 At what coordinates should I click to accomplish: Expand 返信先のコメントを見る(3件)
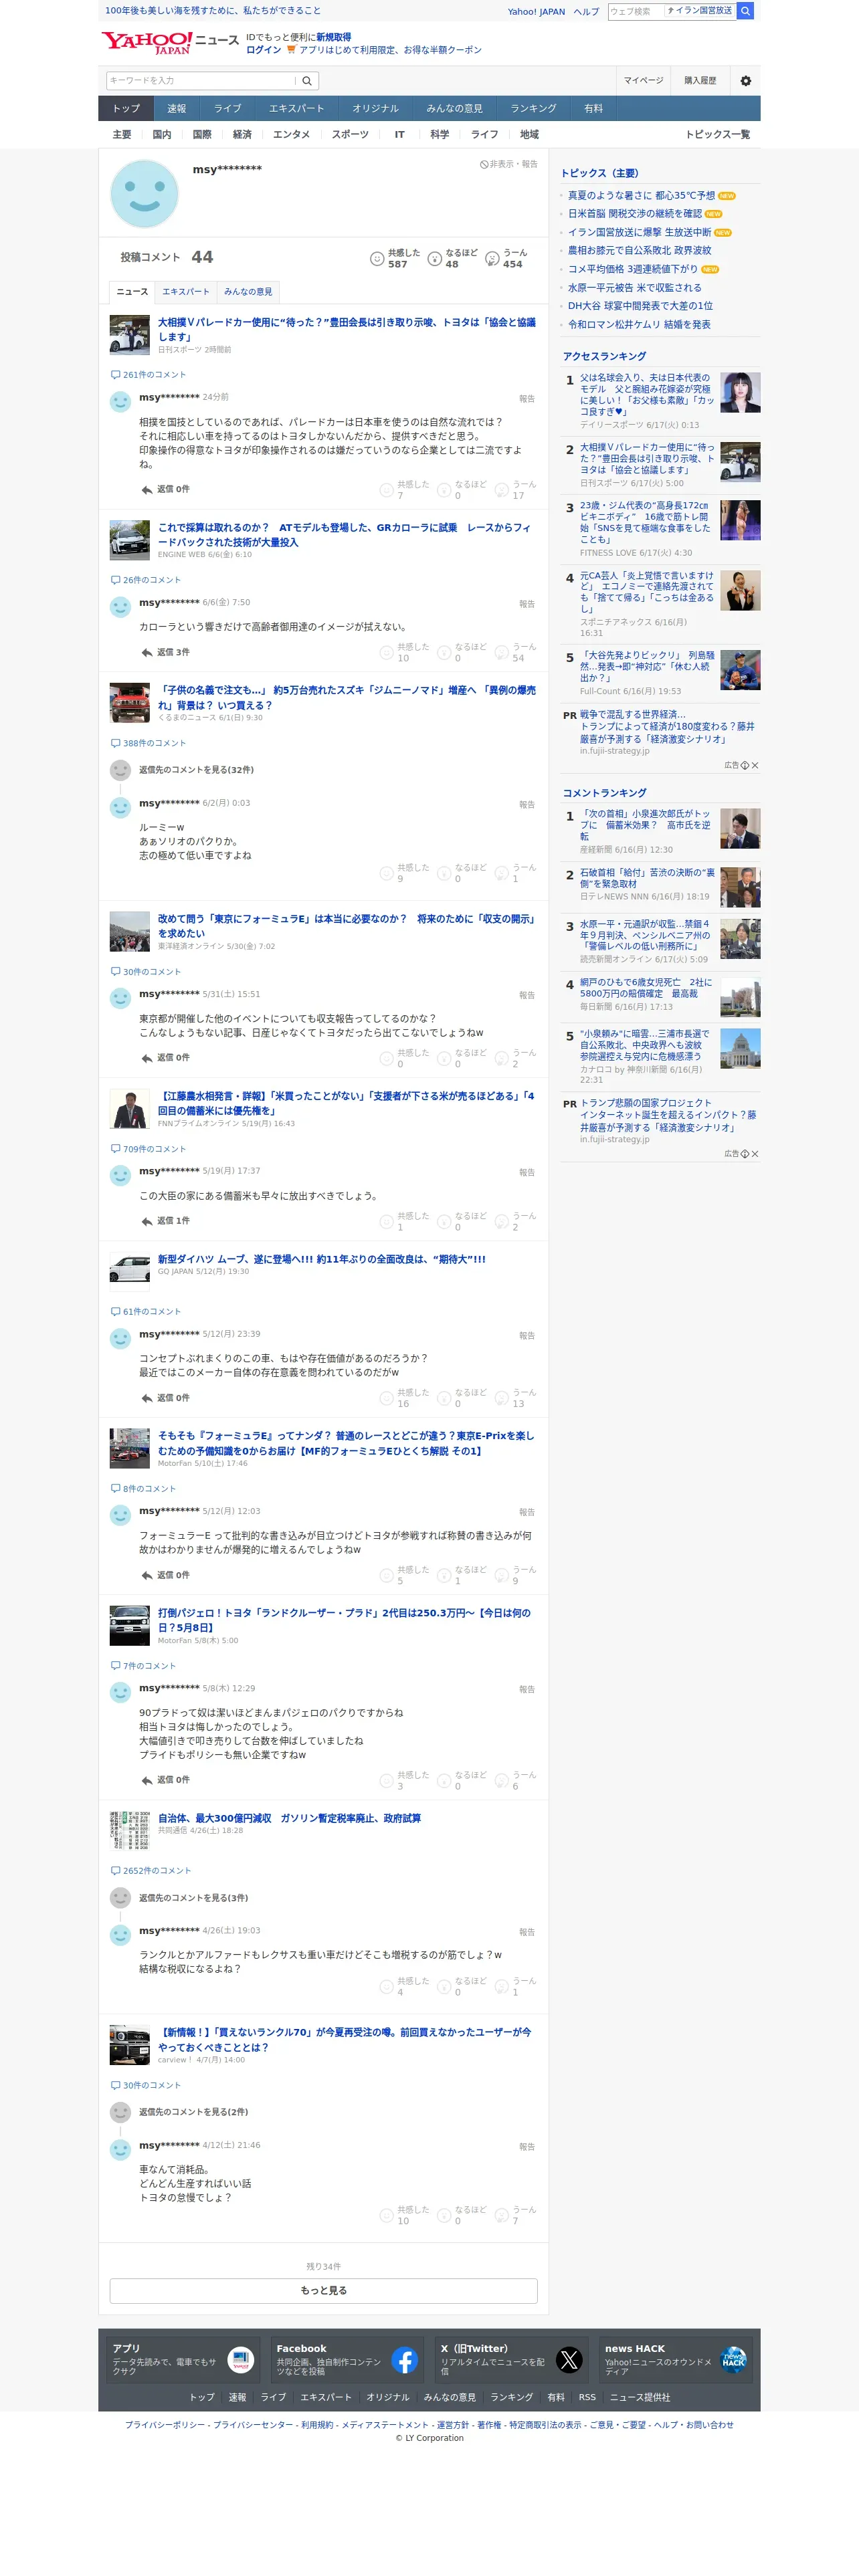[x=193, y=1898]
